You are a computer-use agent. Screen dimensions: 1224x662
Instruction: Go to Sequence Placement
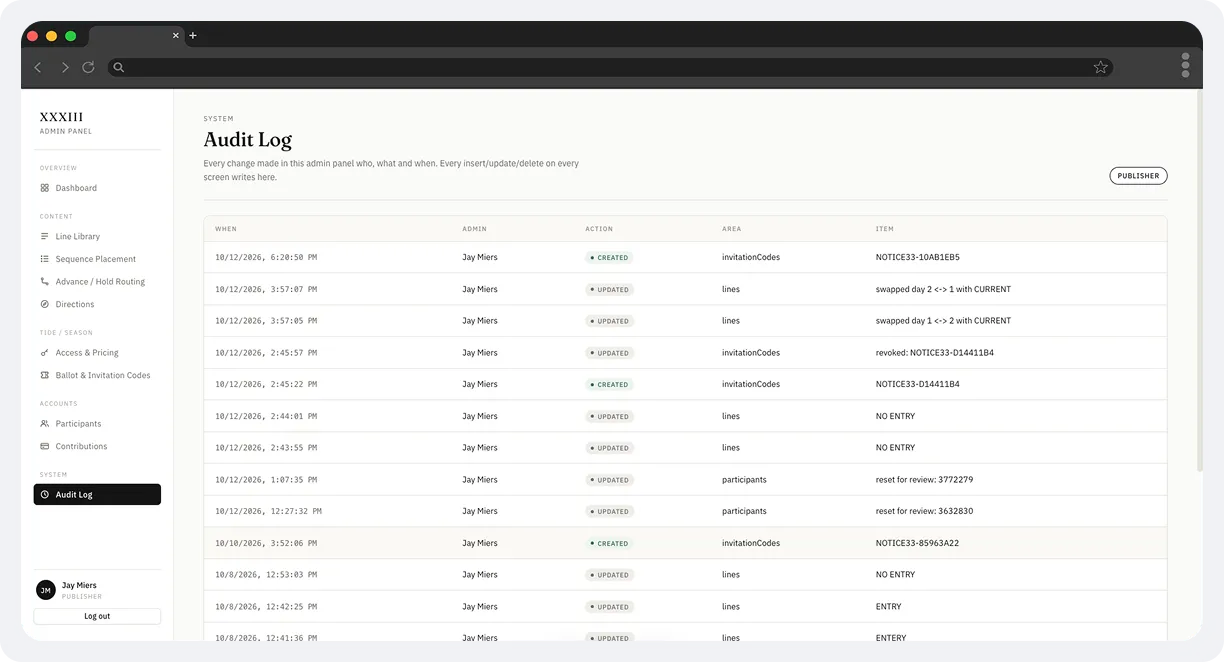click(x=97, y=259)
